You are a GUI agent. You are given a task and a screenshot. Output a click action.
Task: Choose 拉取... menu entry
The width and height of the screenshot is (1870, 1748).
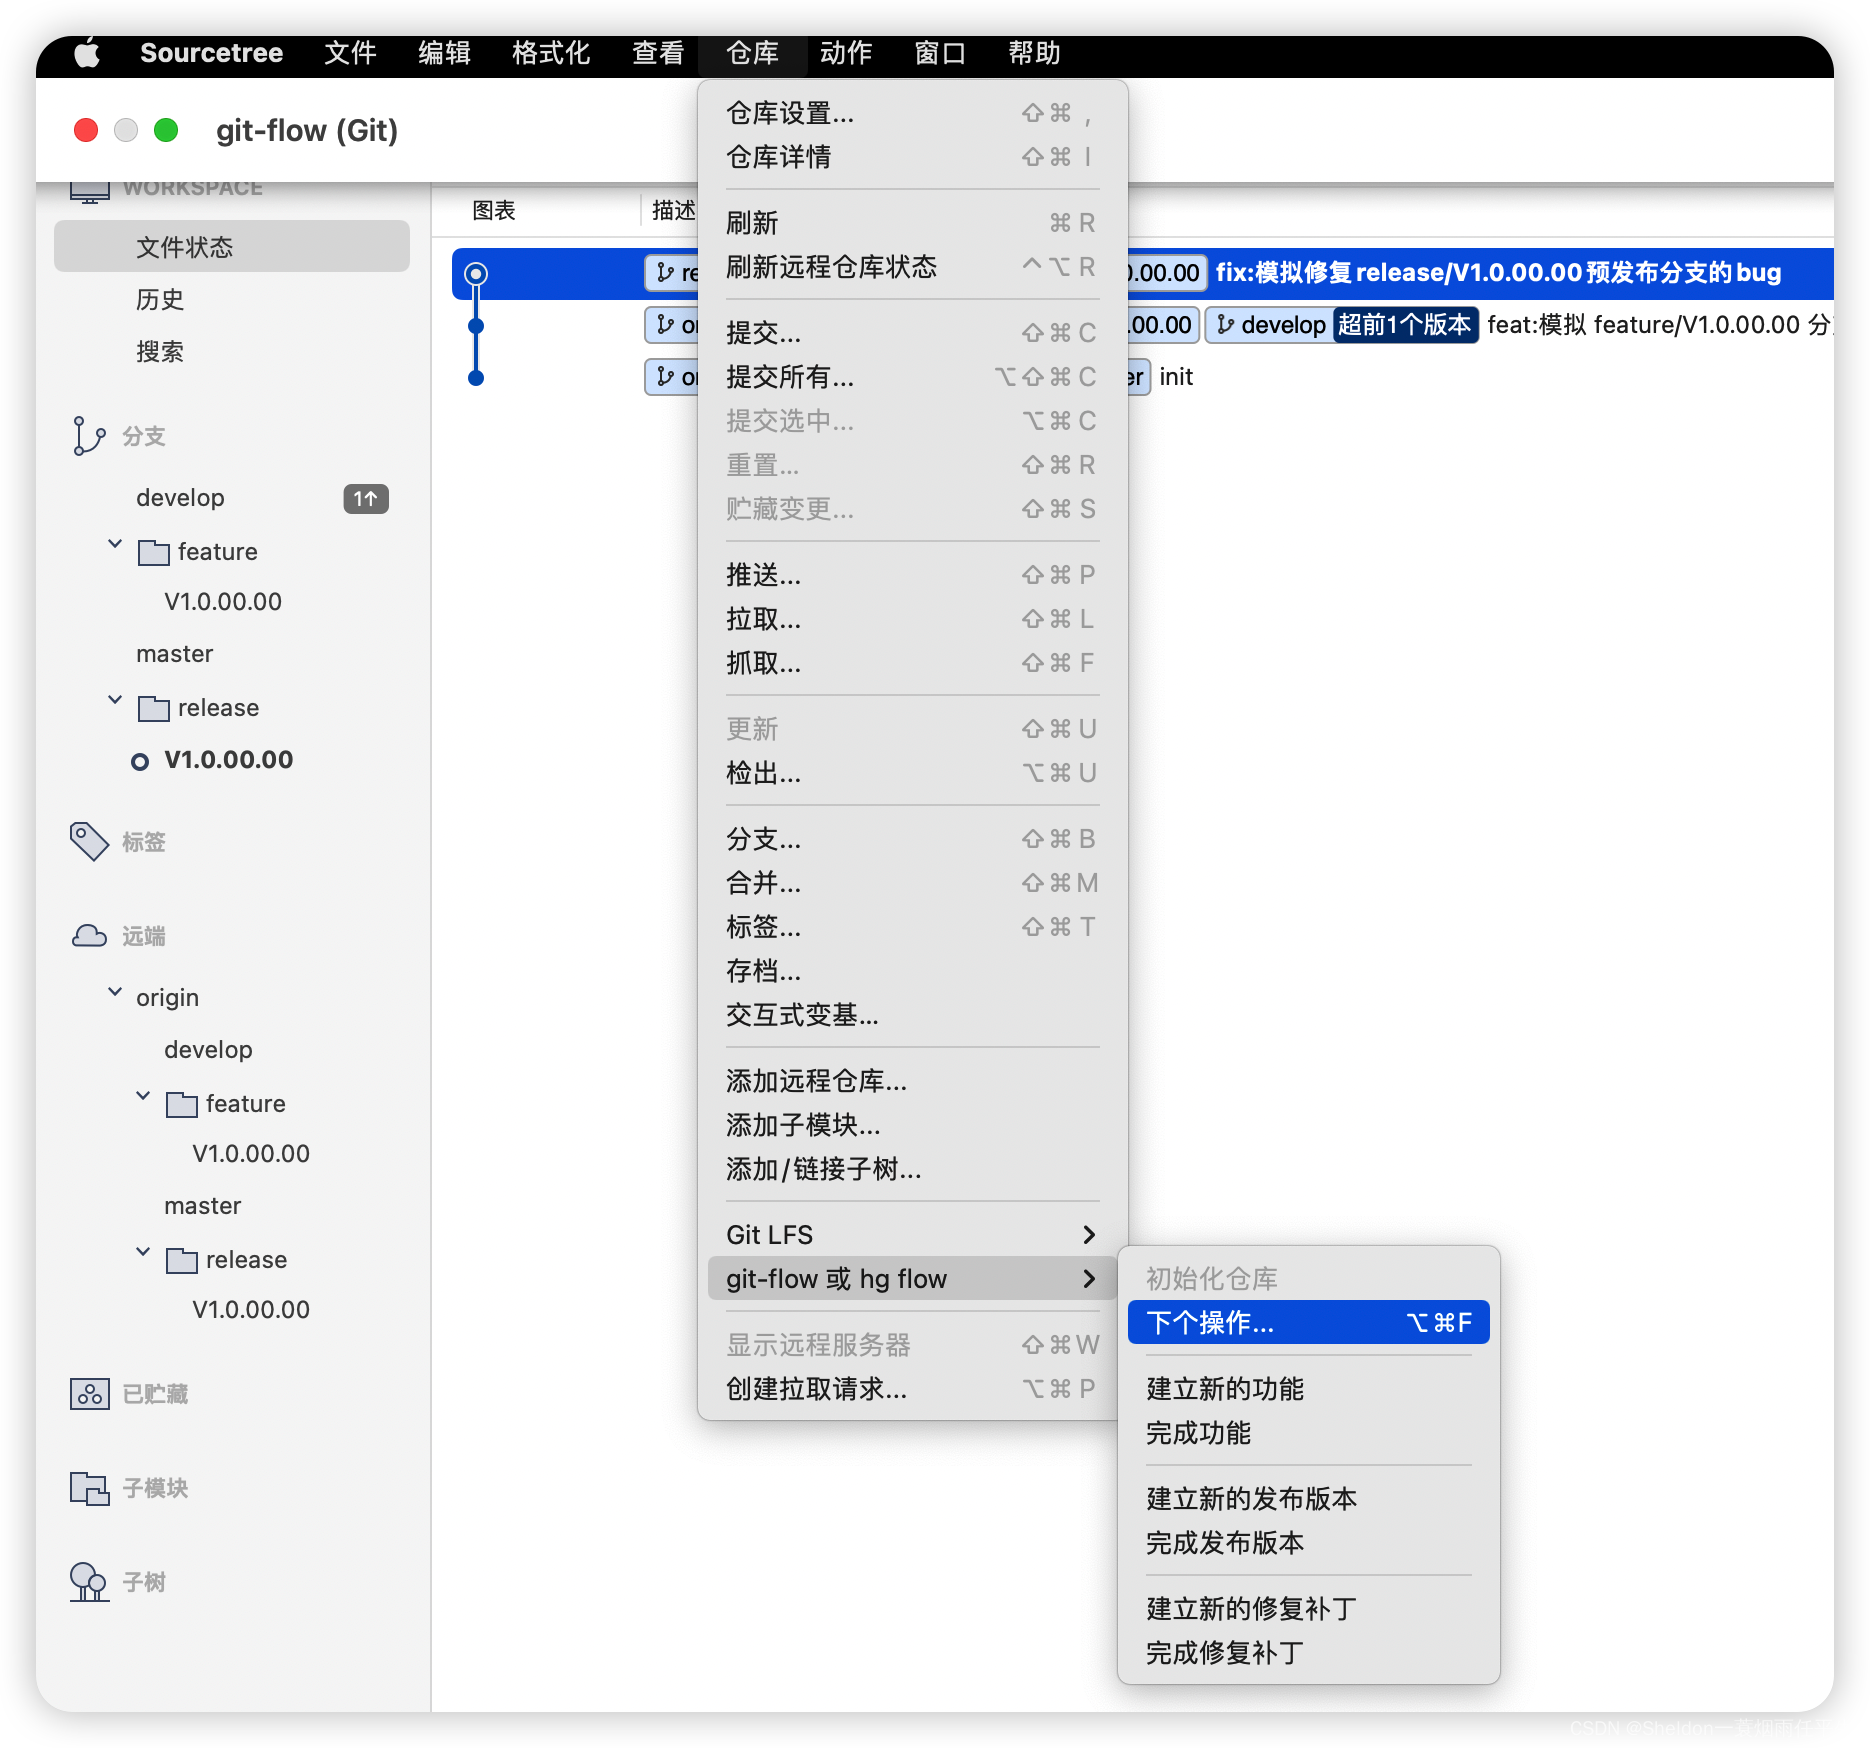tap(912, 619)
